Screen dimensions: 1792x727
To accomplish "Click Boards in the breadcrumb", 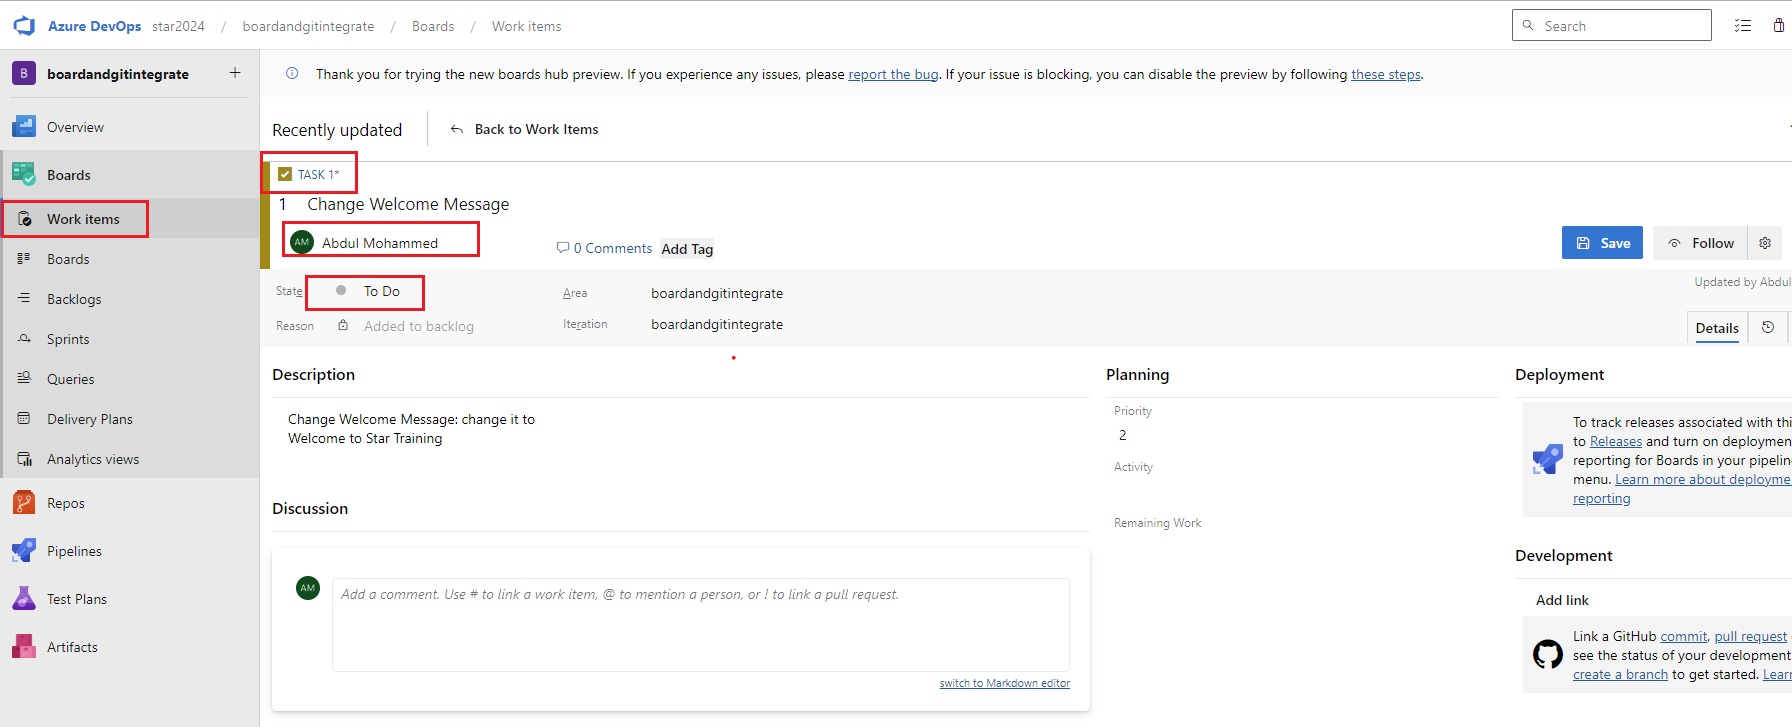I will tap(433, 26).
